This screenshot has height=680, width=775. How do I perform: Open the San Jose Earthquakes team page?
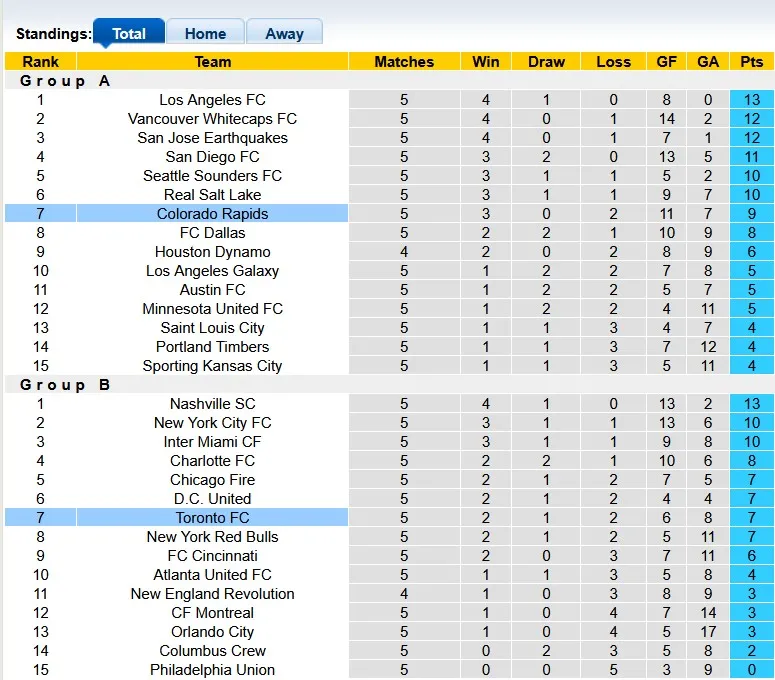(212, 138)
